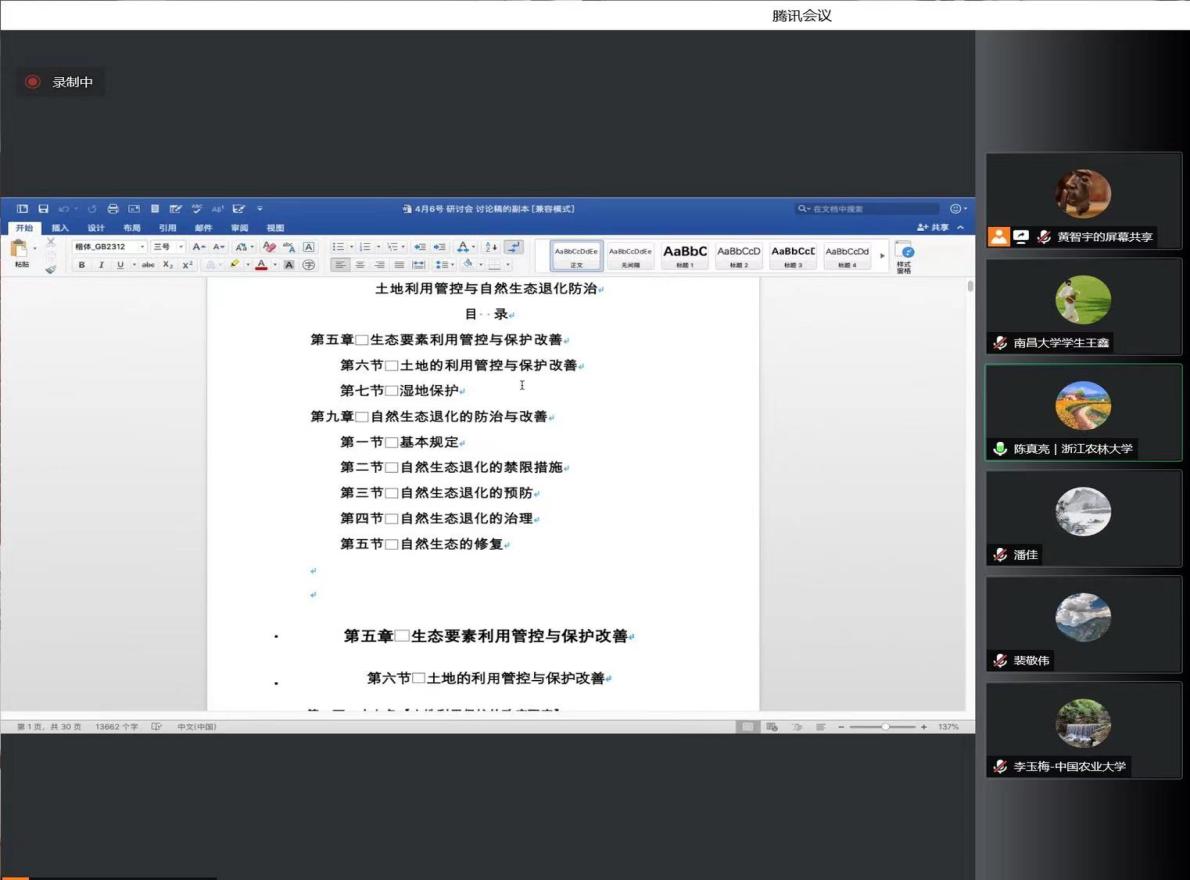Open the 审阅 ribbon tab

[x=240, y=228]
